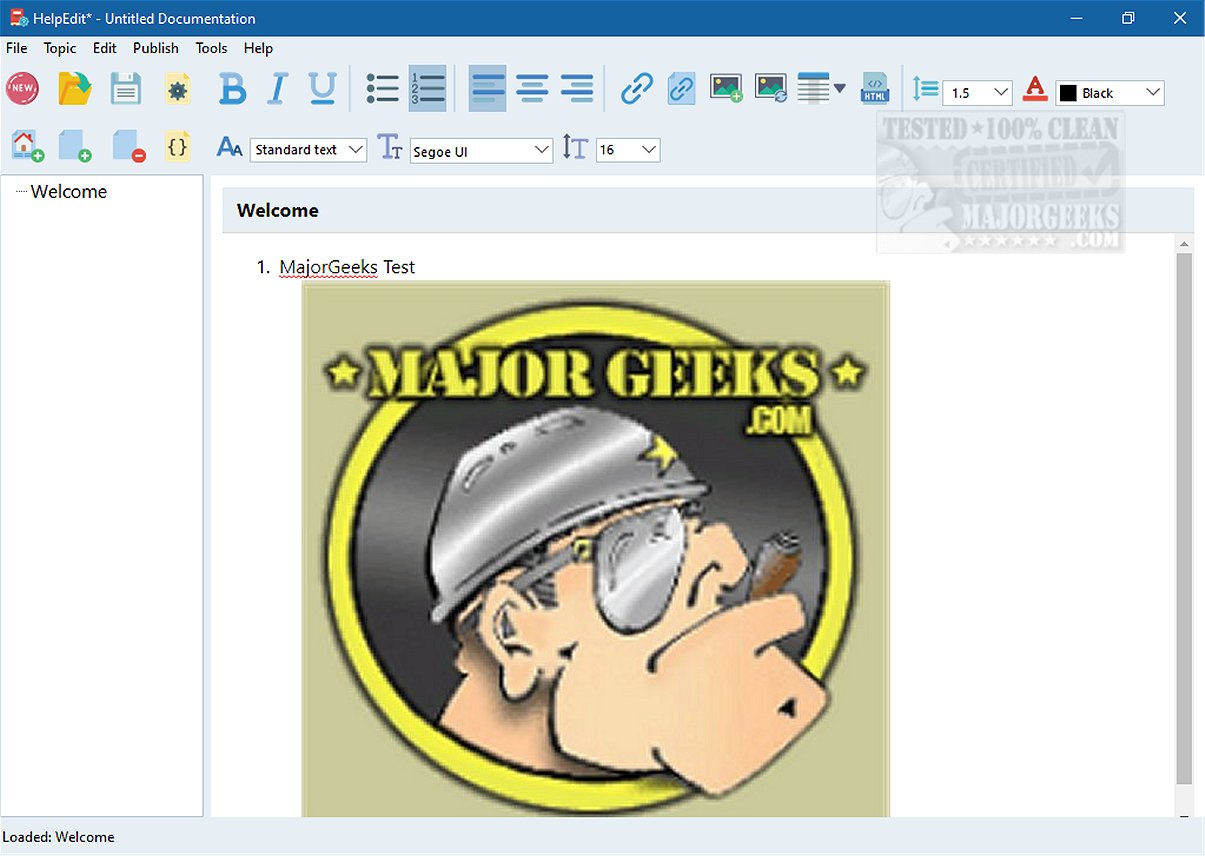The height and width of the screenshot is (856, 1205).
Task: Delete the topic with the red-minus page icon
Action: (129, 147)
